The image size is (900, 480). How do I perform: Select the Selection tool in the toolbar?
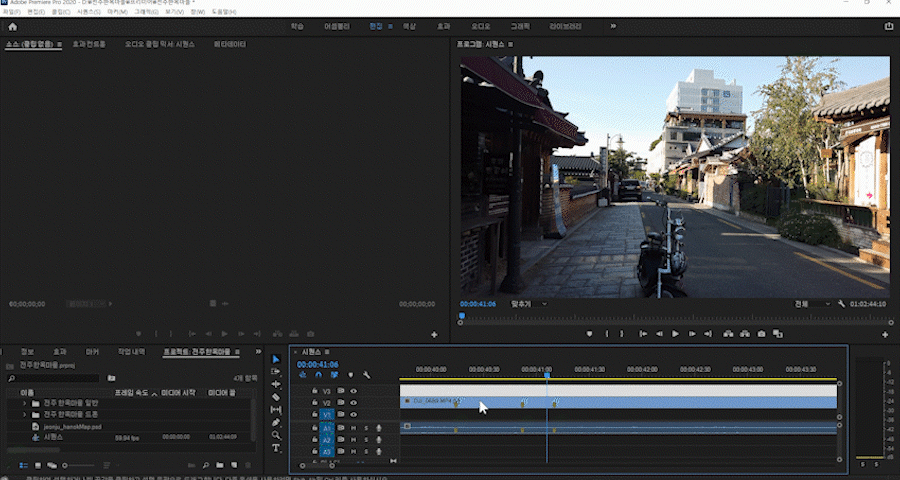click(276, 359)
